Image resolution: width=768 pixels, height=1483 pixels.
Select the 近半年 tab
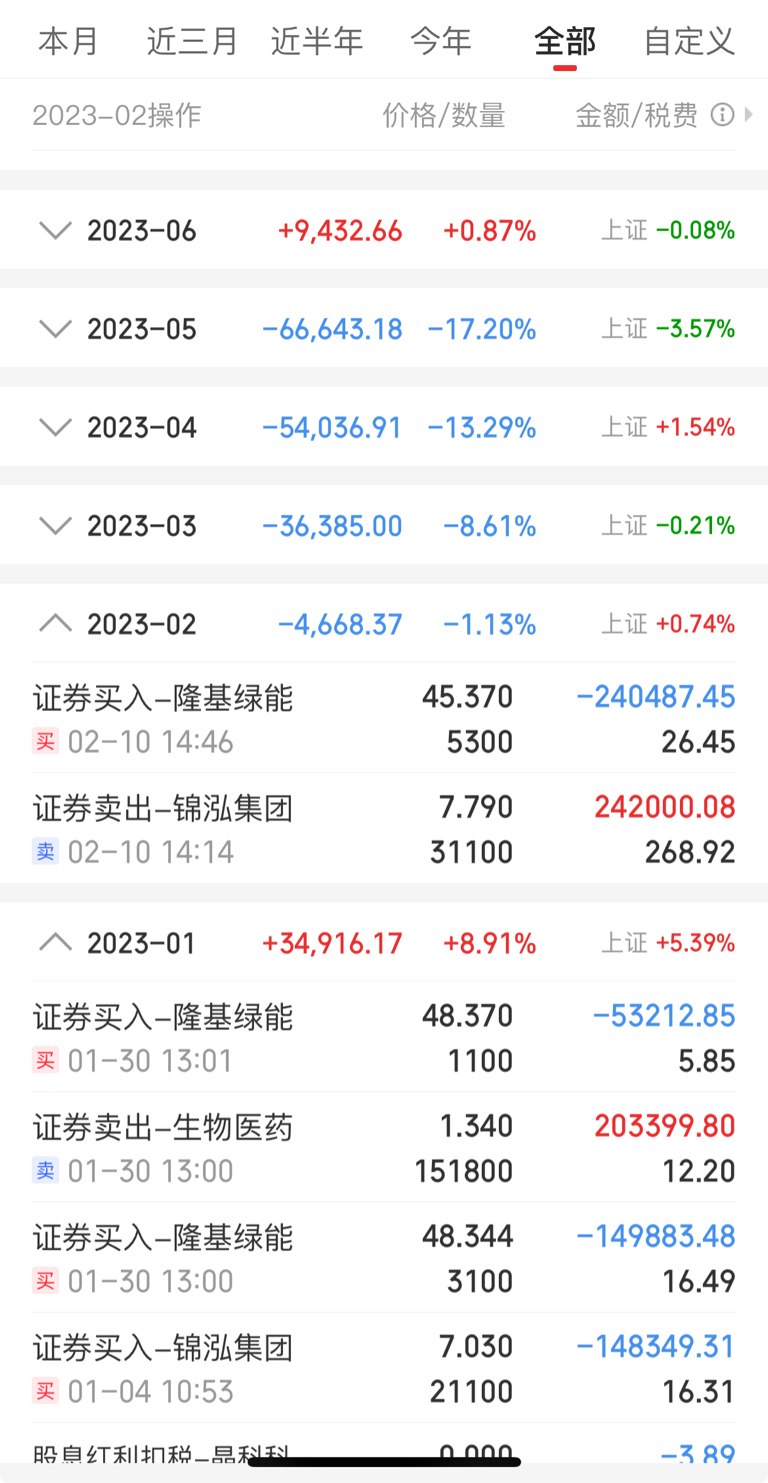coord(317,41)
